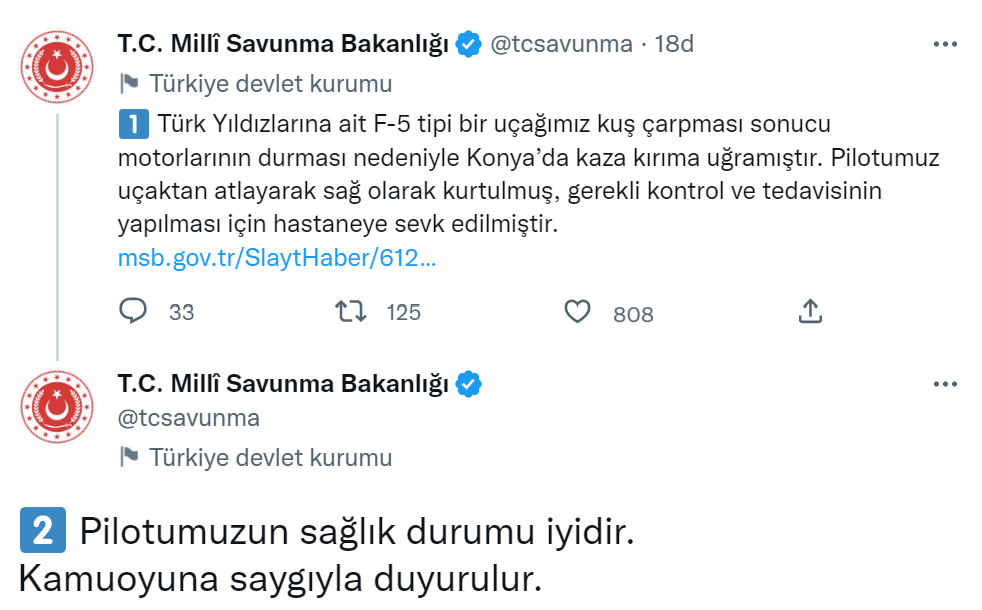The image size is (982, 610).
Task: Click verified badge on second tweet
Action: click(x=468, y=384)
